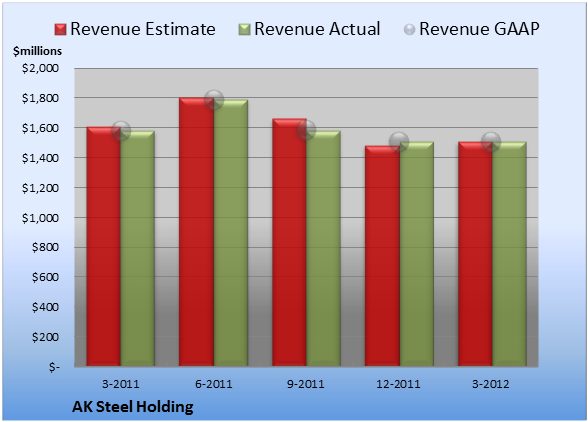The image size is (588, 422).
Task: Click the 'AK Steel Holding' chart title
Action: click(133, 407)
